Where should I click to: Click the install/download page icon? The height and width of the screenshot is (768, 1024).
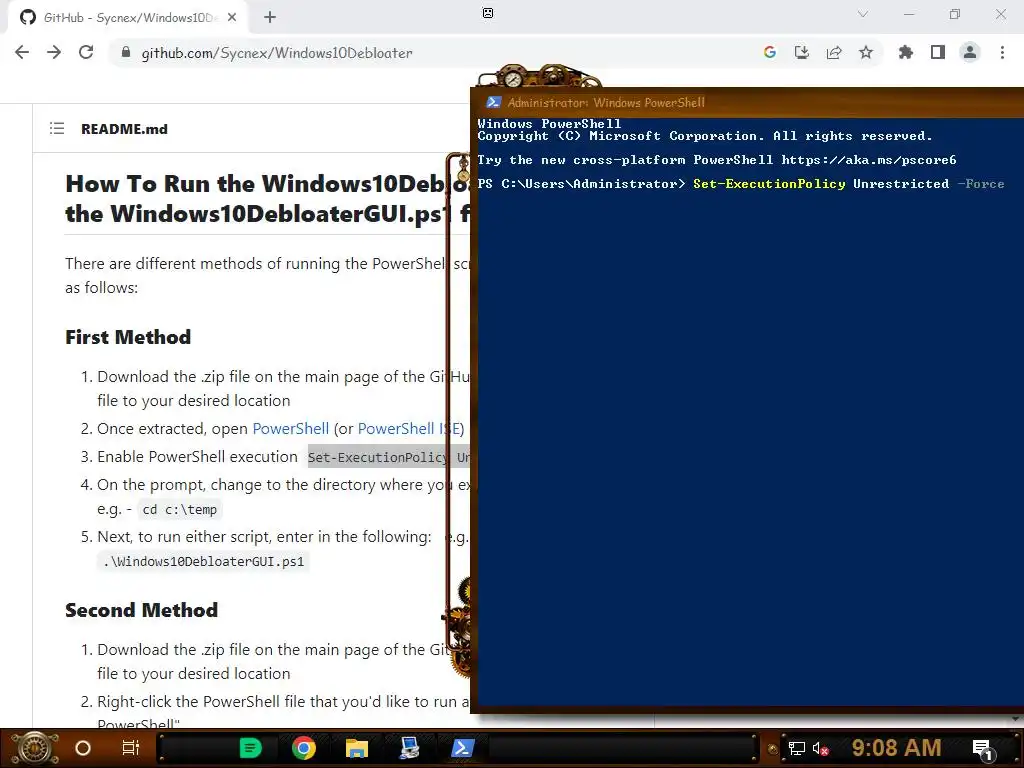pyautogui.click(x=801, y=52)
